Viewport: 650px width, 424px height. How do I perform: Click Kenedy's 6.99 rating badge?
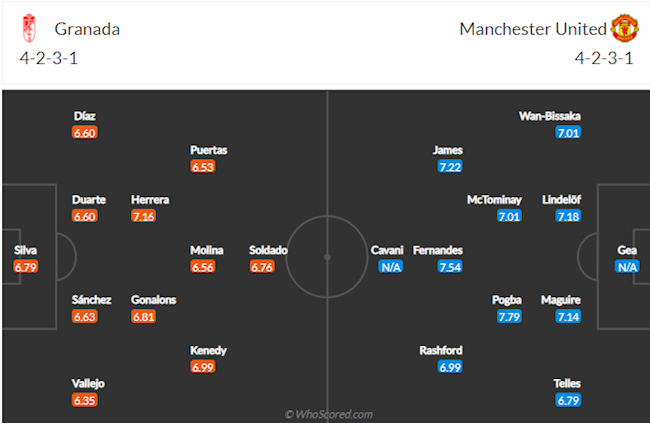[203, 368]
